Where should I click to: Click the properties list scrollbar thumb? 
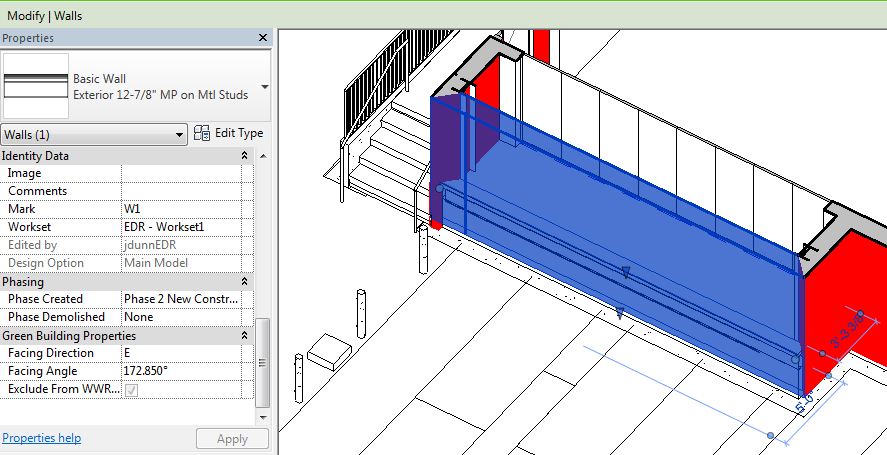tap(262, 362)
